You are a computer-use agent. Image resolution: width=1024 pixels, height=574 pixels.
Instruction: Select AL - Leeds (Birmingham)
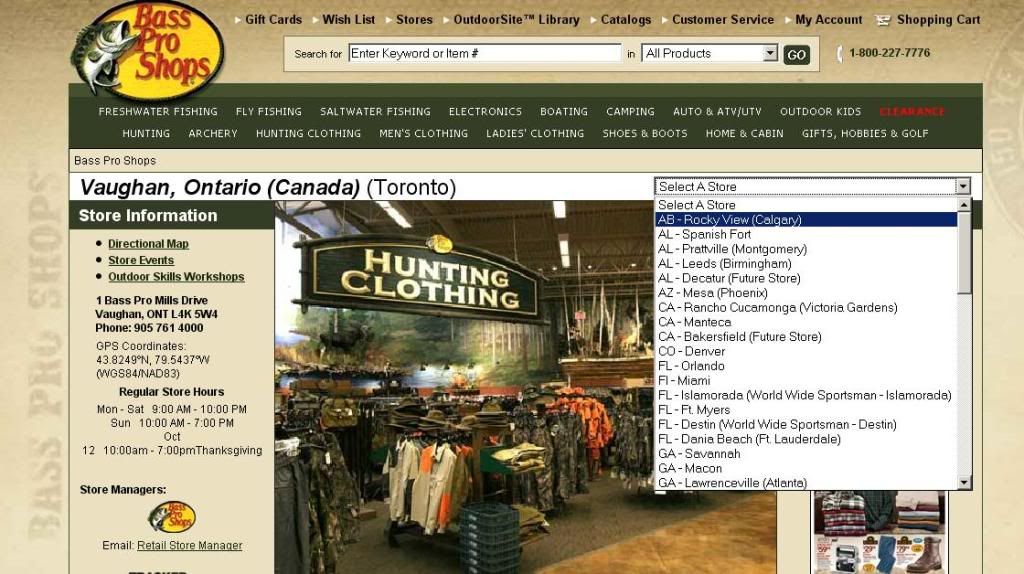click(806, 264)
